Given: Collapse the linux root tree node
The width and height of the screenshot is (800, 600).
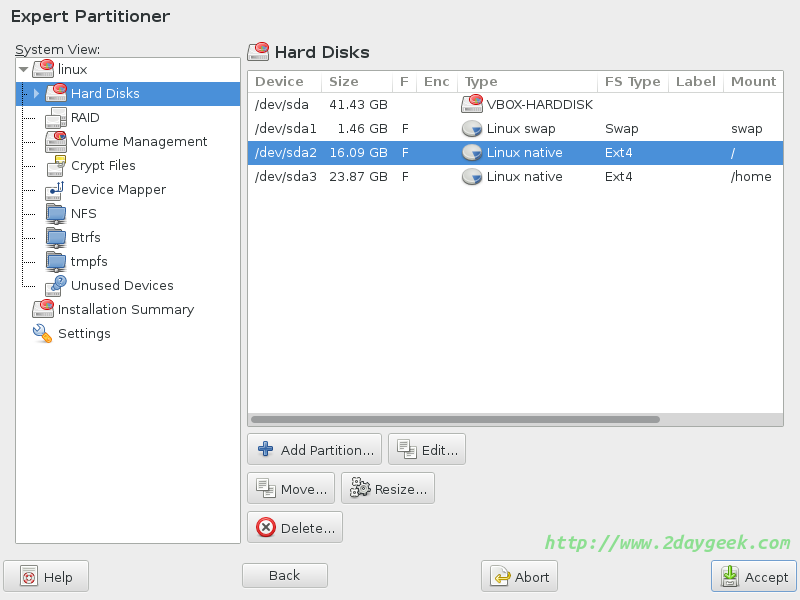Looking at the screenshot, I should pos(24,70).
